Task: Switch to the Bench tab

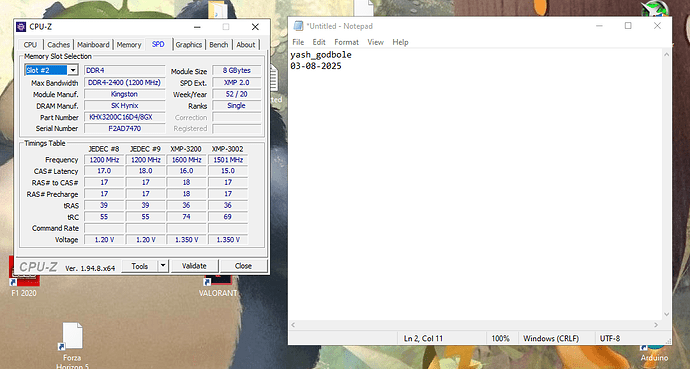Action: tap(219, 44)
